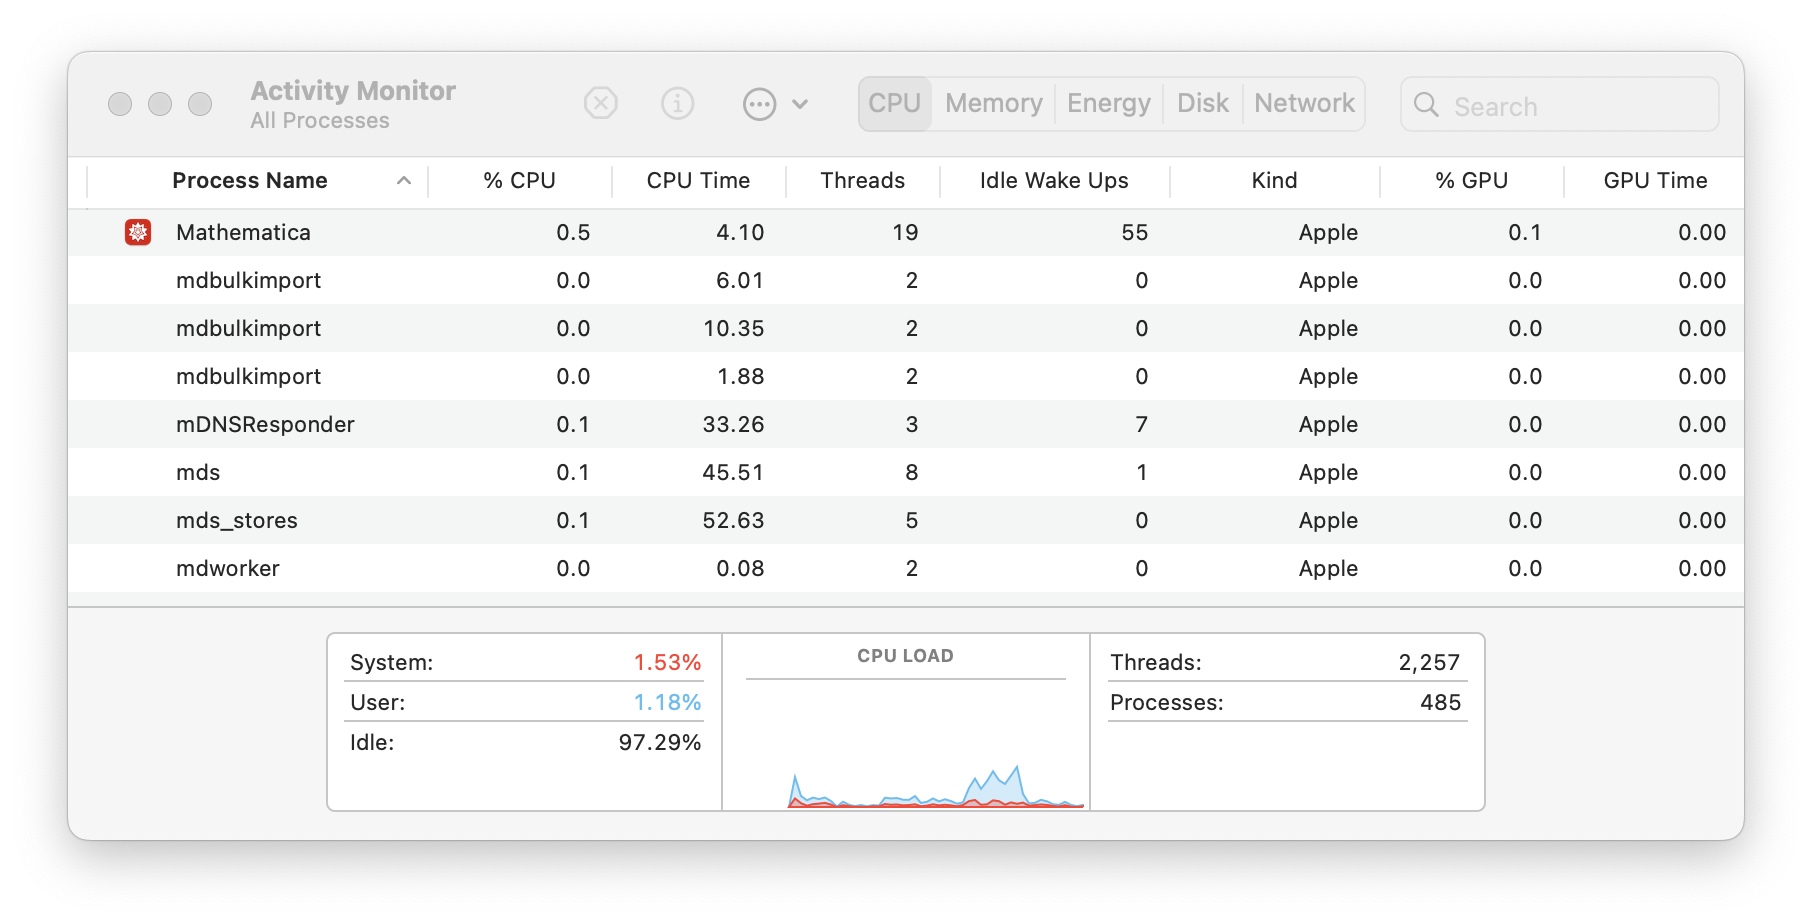Sort by Threads column header
The image size is (1812, 924).
click(x=862, y=181)
